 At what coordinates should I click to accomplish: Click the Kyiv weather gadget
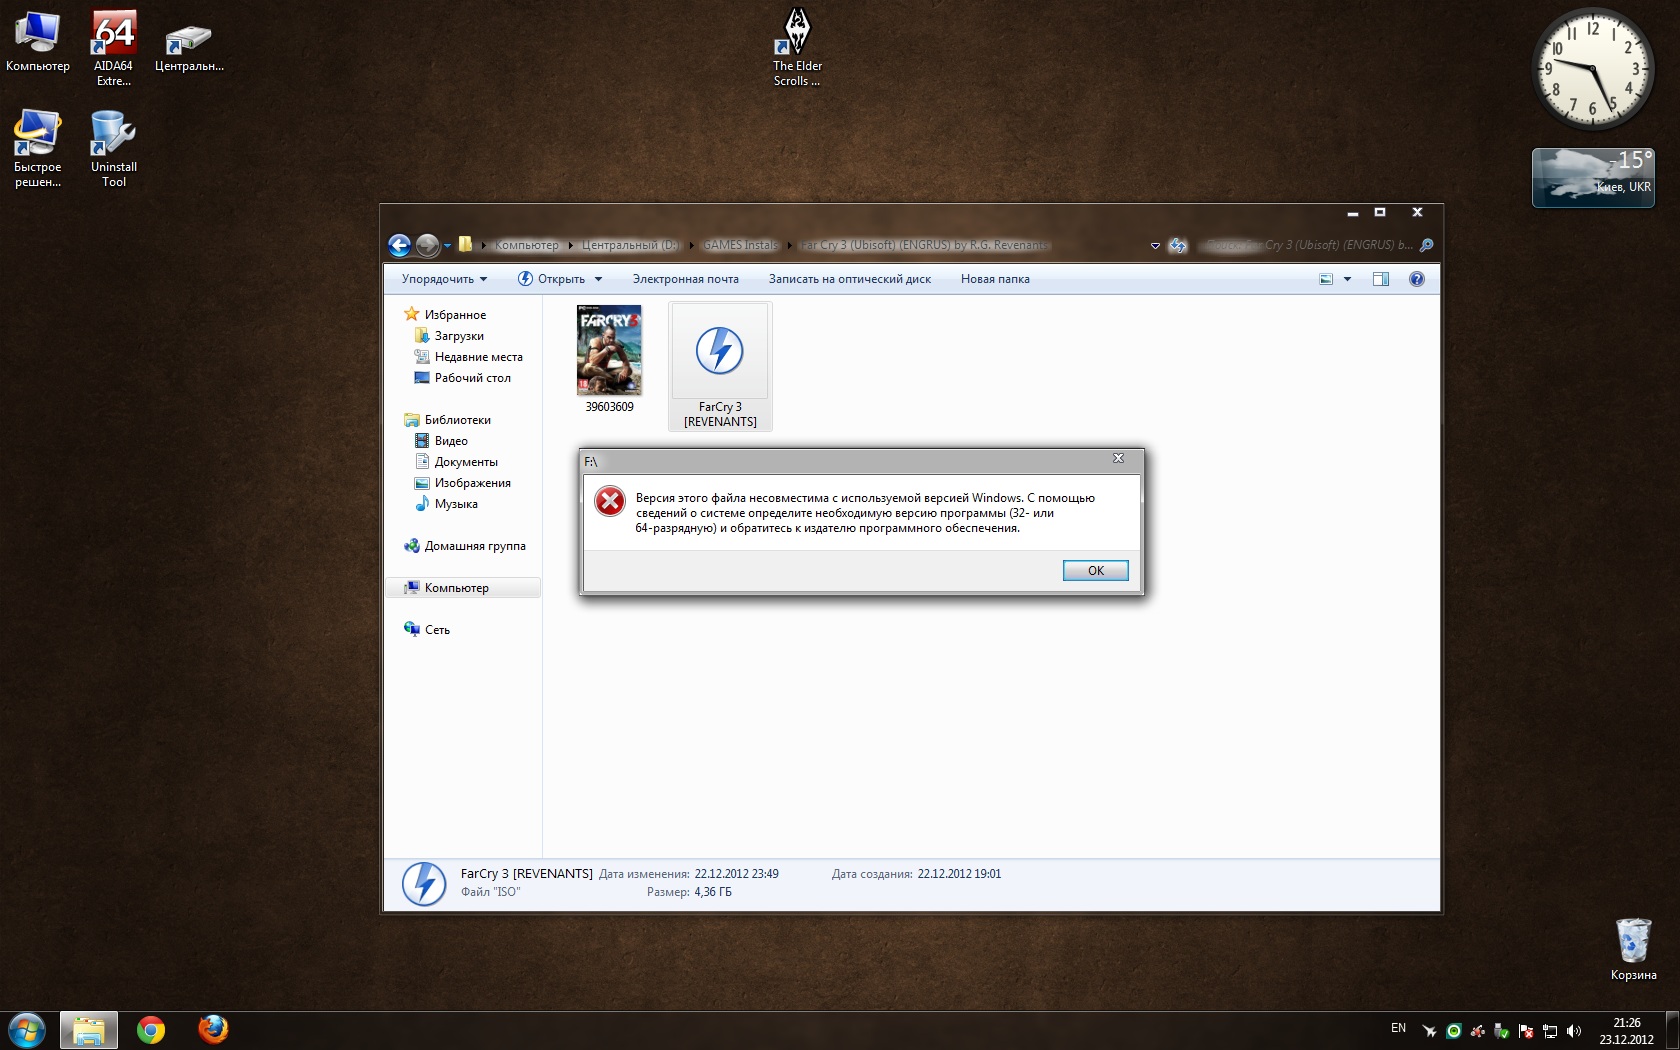pyautogui.click(x=1593, y=178)
